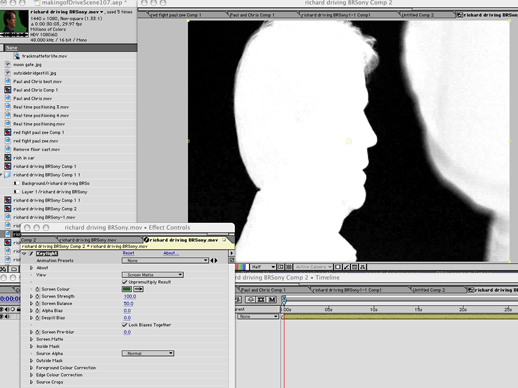The width and height of the screenshot is (518, 388).
Task: Expand the Screen Matte property group
Action: point(32,339)
